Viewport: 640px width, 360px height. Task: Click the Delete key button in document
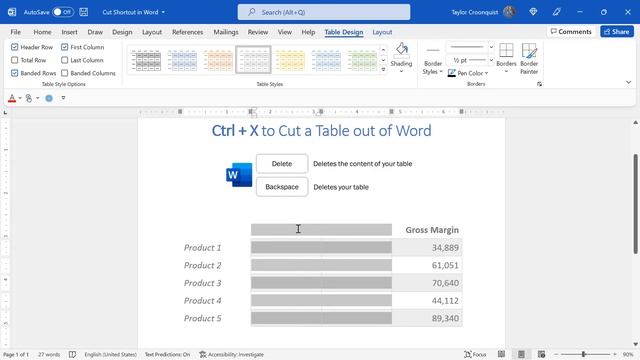coord(282,164)
